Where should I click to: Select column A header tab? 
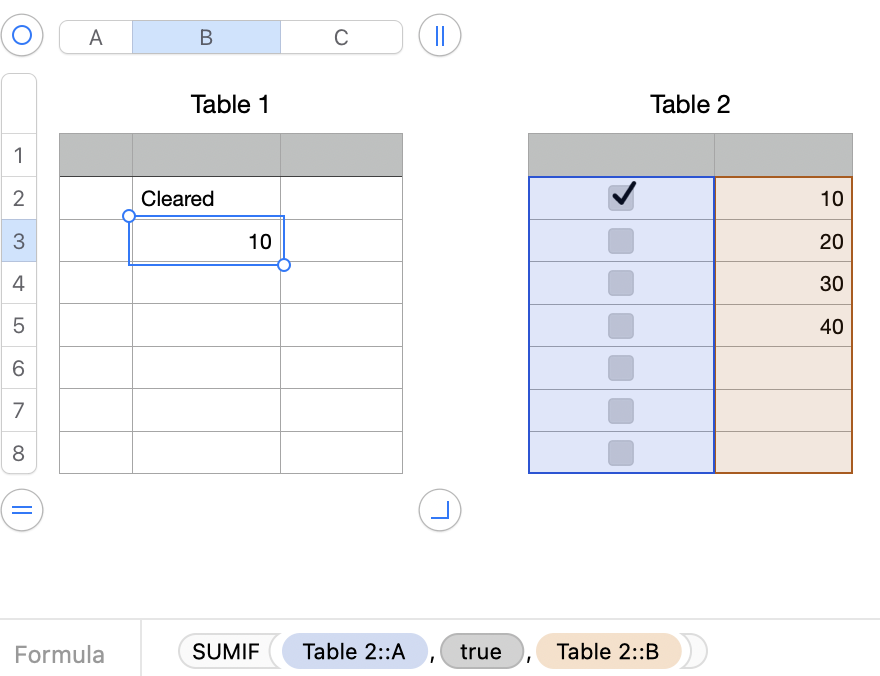[96, 38]
